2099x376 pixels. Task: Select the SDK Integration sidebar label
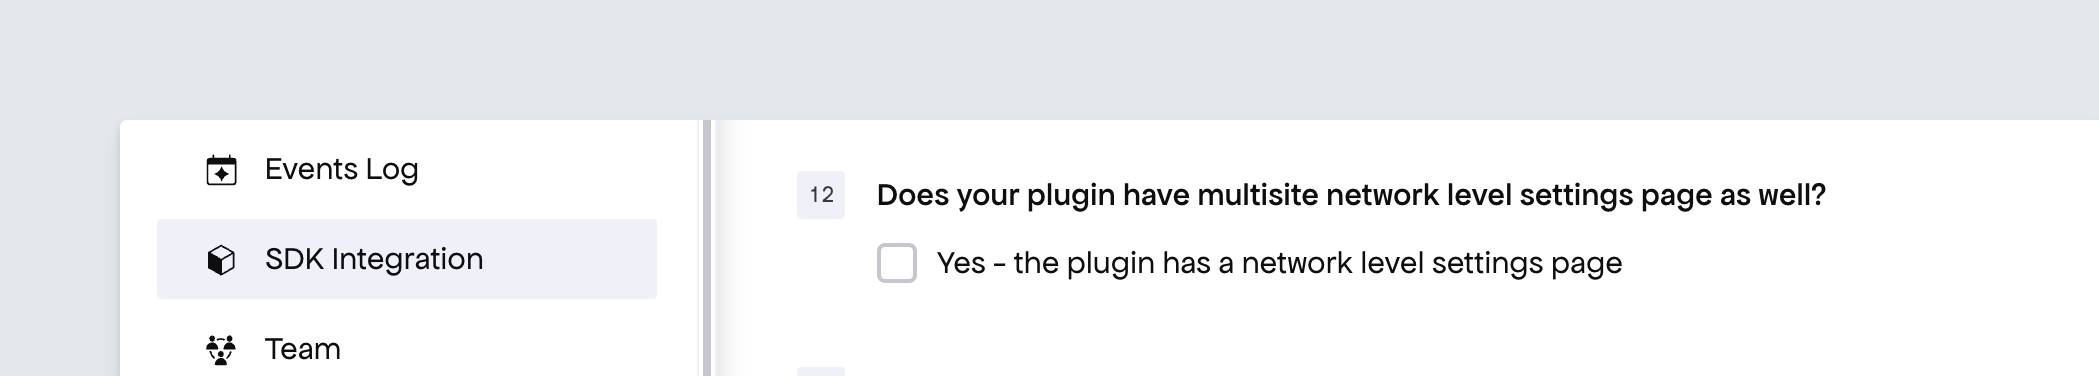(374, 259)
